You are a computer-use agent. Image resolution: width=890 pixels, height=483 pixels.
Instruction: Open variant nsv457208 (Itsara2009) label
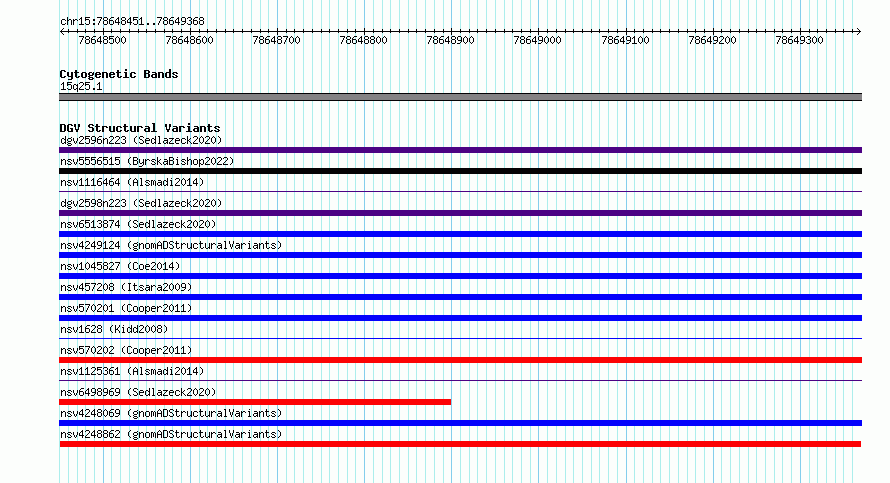(x=126, y=287)
